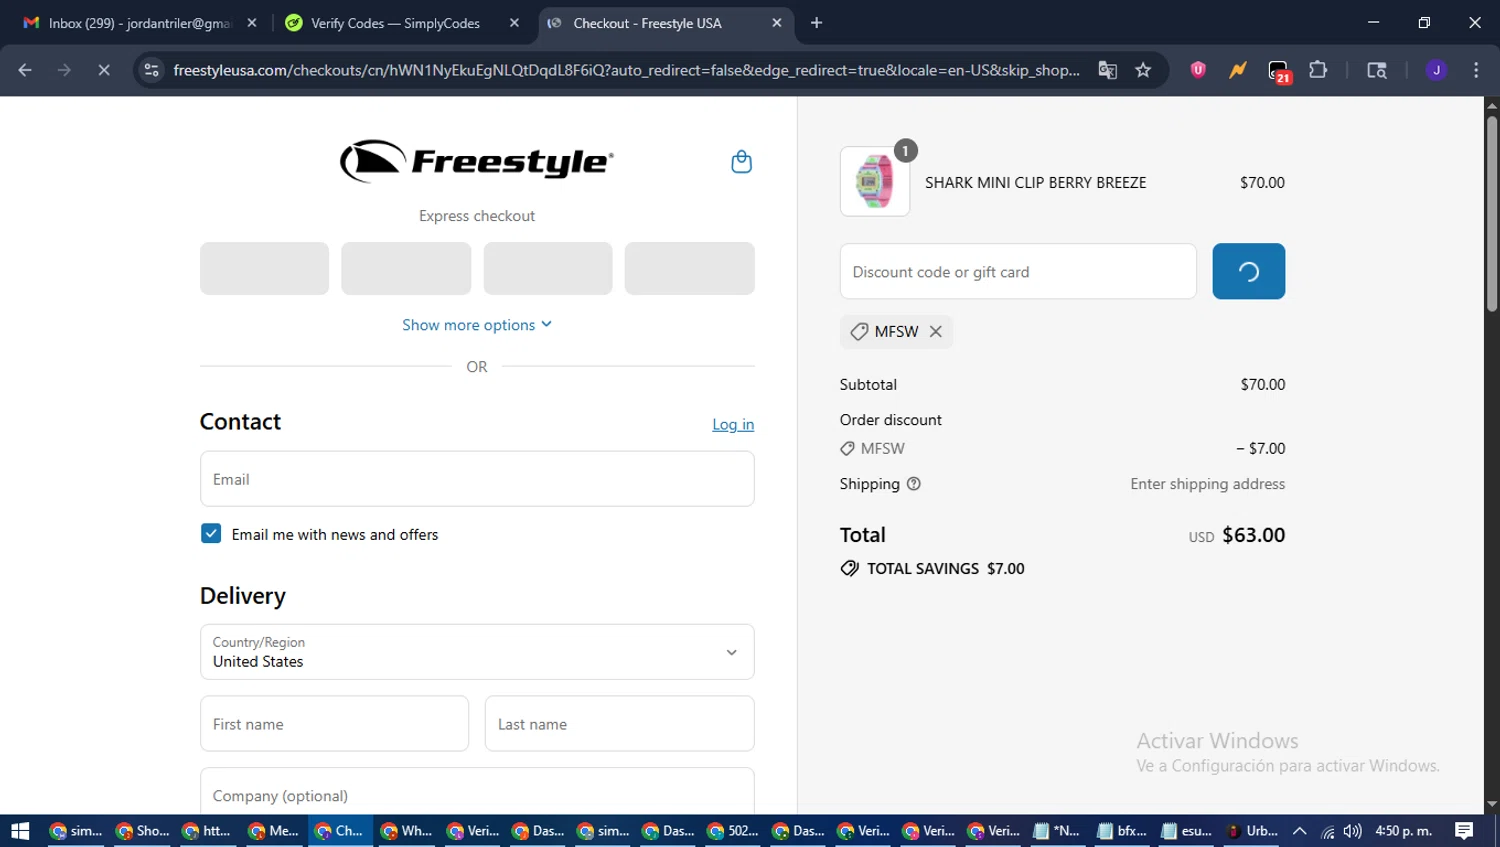Open the shopping bag cart icon

point(741,162)
